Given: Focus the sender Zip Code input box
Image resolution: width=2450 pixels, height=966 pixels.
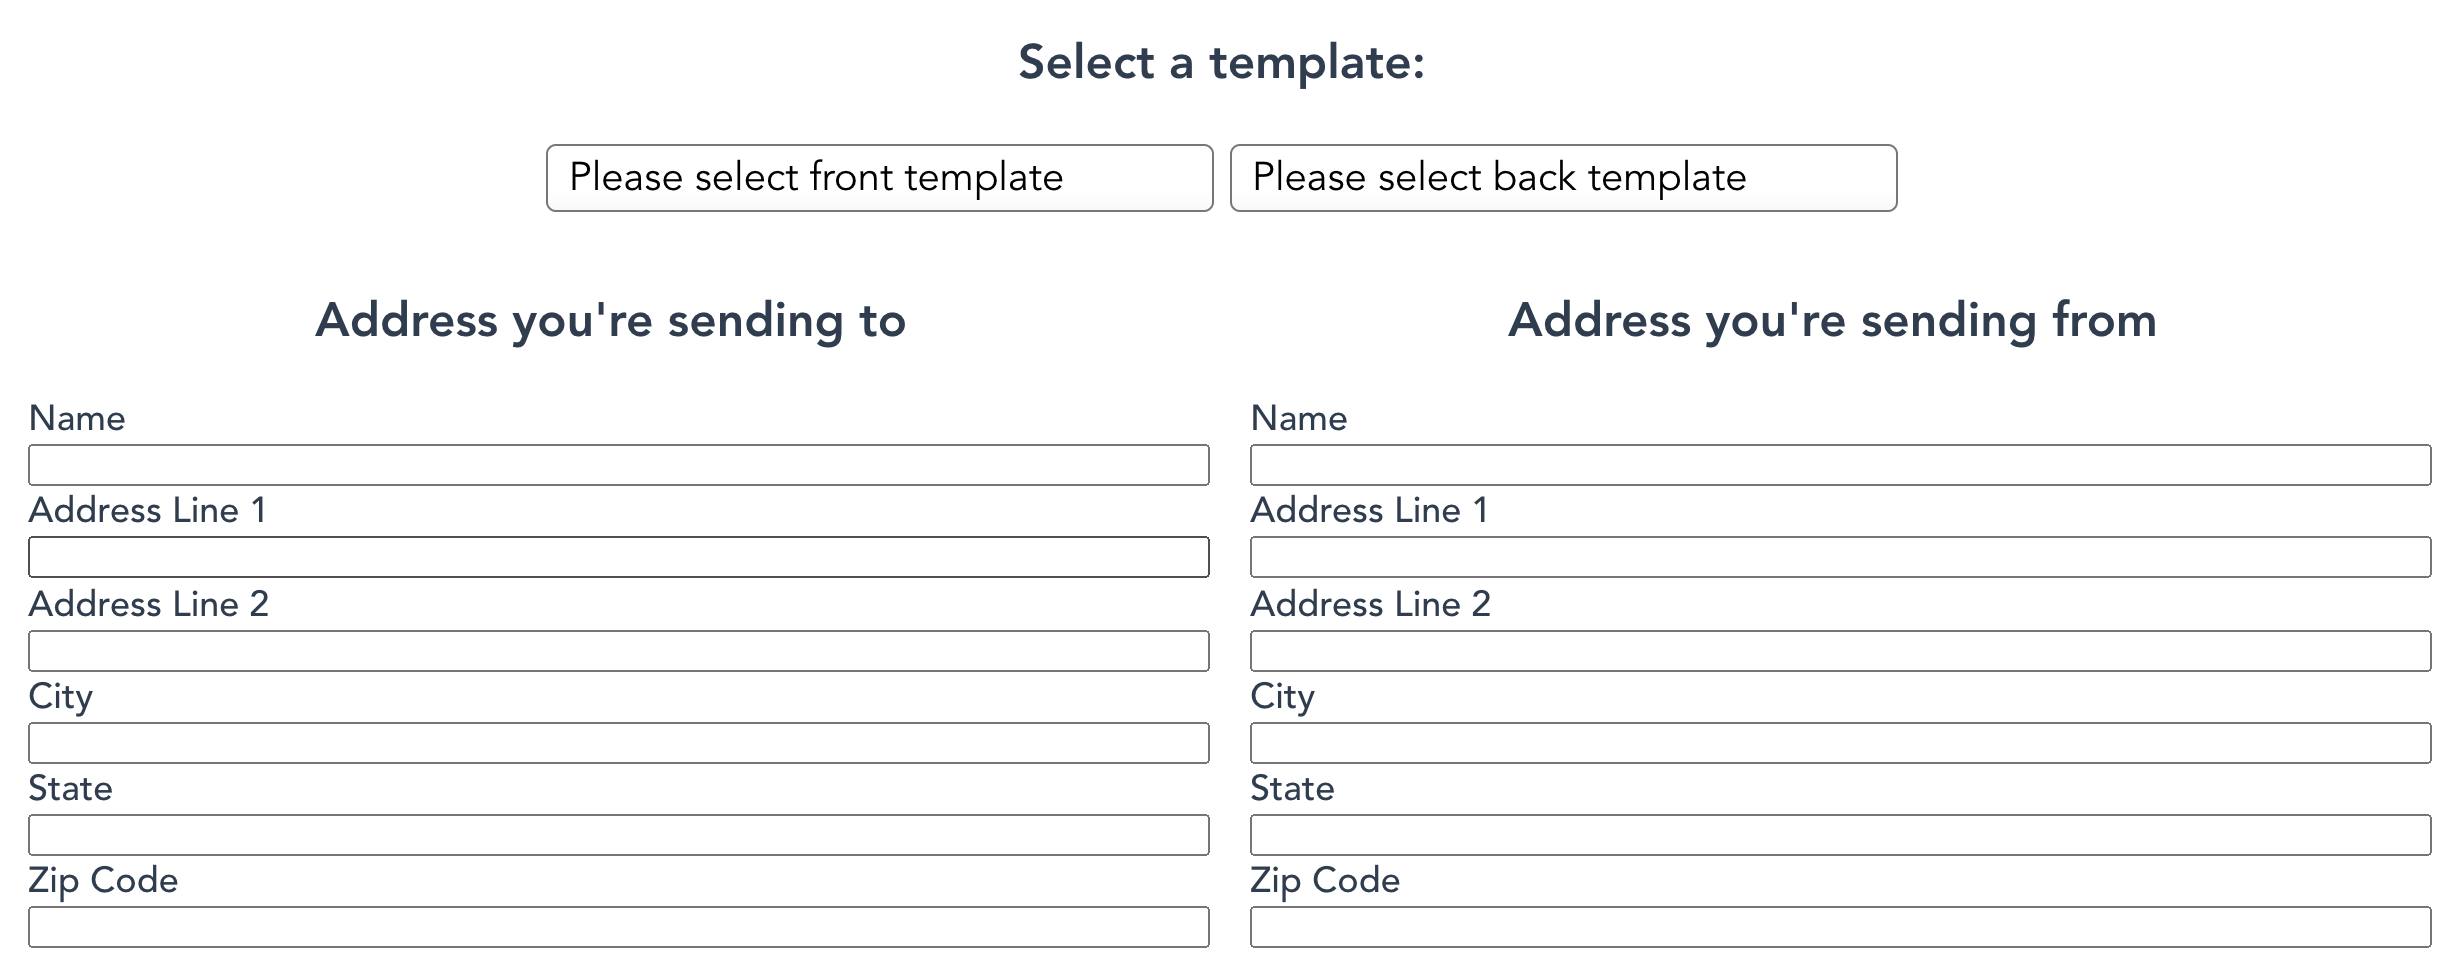Looking at the screenshot, I should 1840,927.
